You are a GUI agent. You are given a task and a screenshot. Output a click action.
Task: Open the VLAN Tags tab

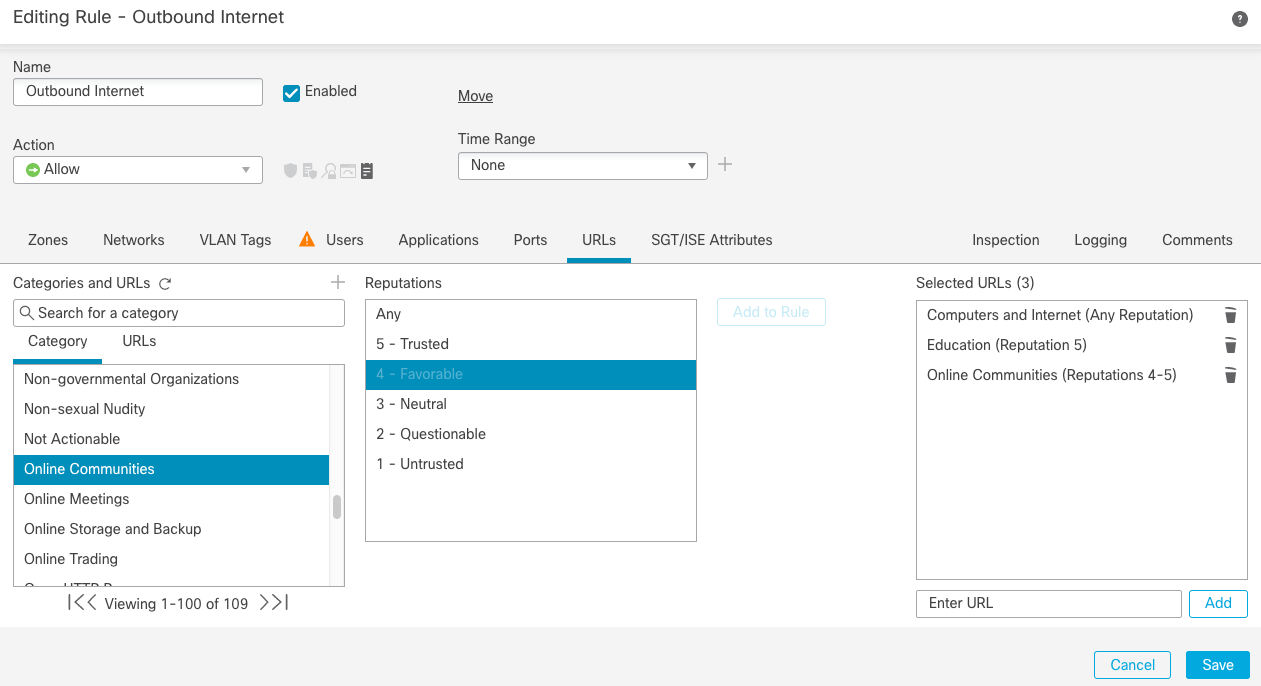(235, 240)
